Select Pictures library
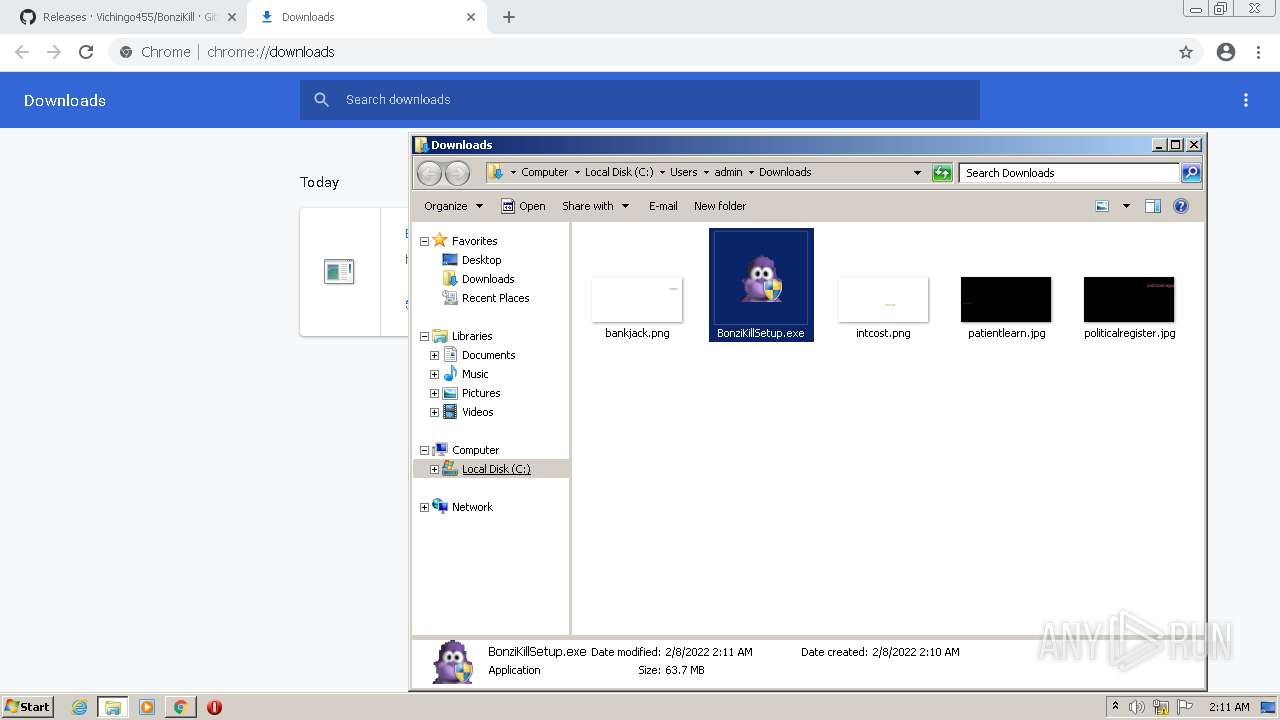Screen dimensions: 1280x720 pos(481,393)
